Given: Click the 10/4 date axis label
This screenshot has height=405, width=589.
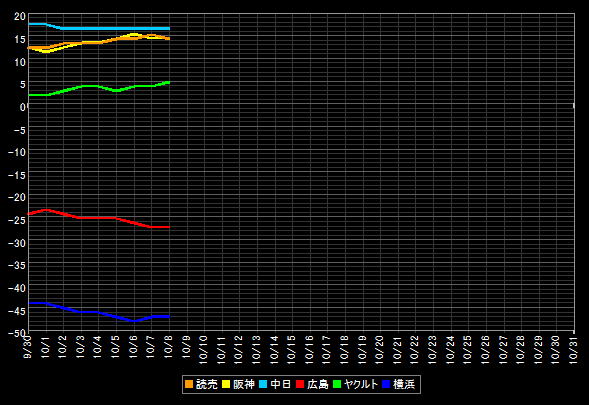Looking at the screenshot, I should [98, 346].
